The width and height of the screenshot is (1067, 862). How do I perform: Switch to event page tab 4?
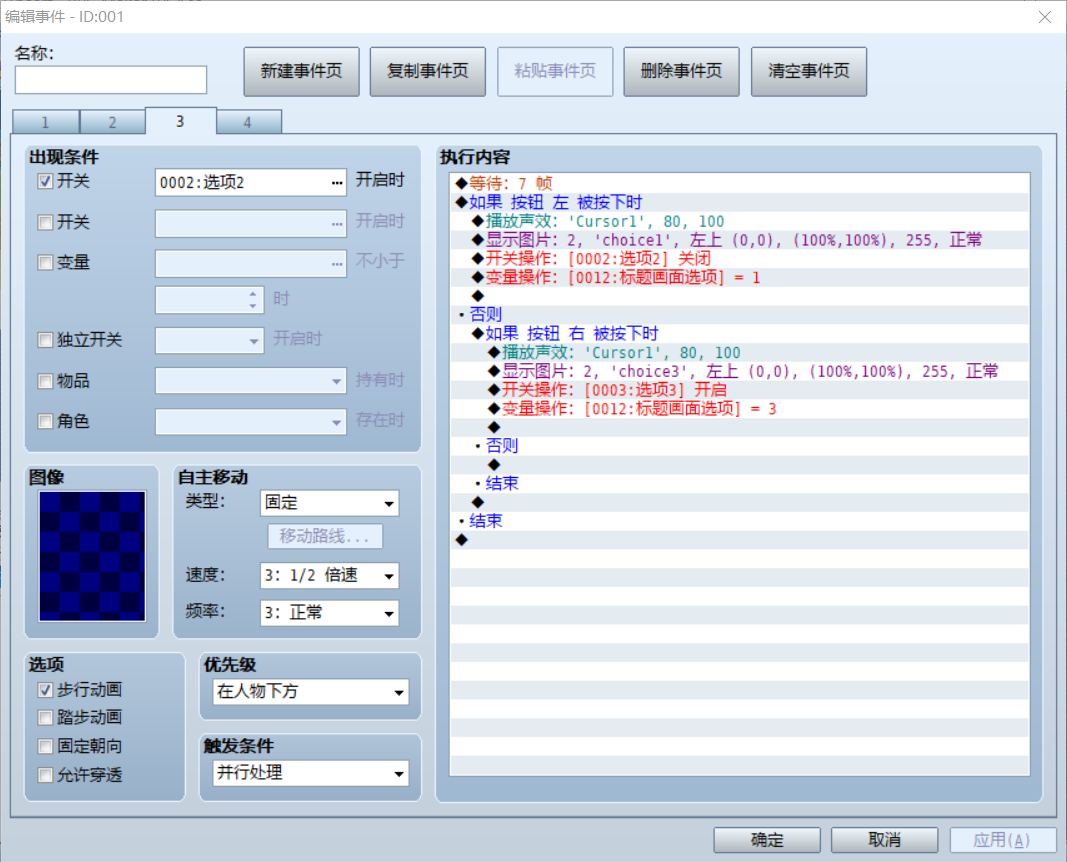pos(248,122)
